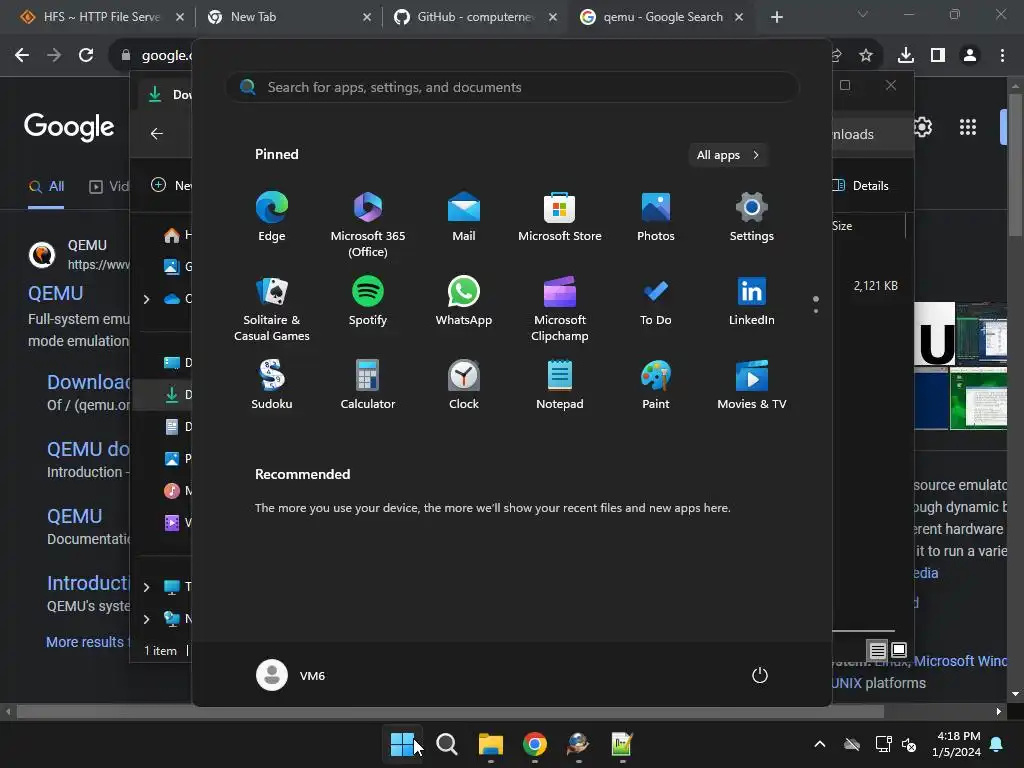The height and width of the screenshot is (768, 1024).
Task: Open the notification bell in tray
Action: click(996, 744)
